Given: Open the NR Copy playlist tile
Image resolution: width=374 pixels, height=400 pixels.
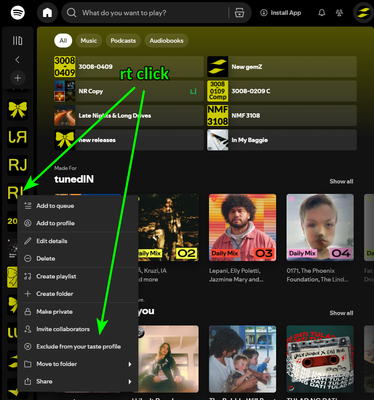Looking at the screenshot, I should point(129,91).
